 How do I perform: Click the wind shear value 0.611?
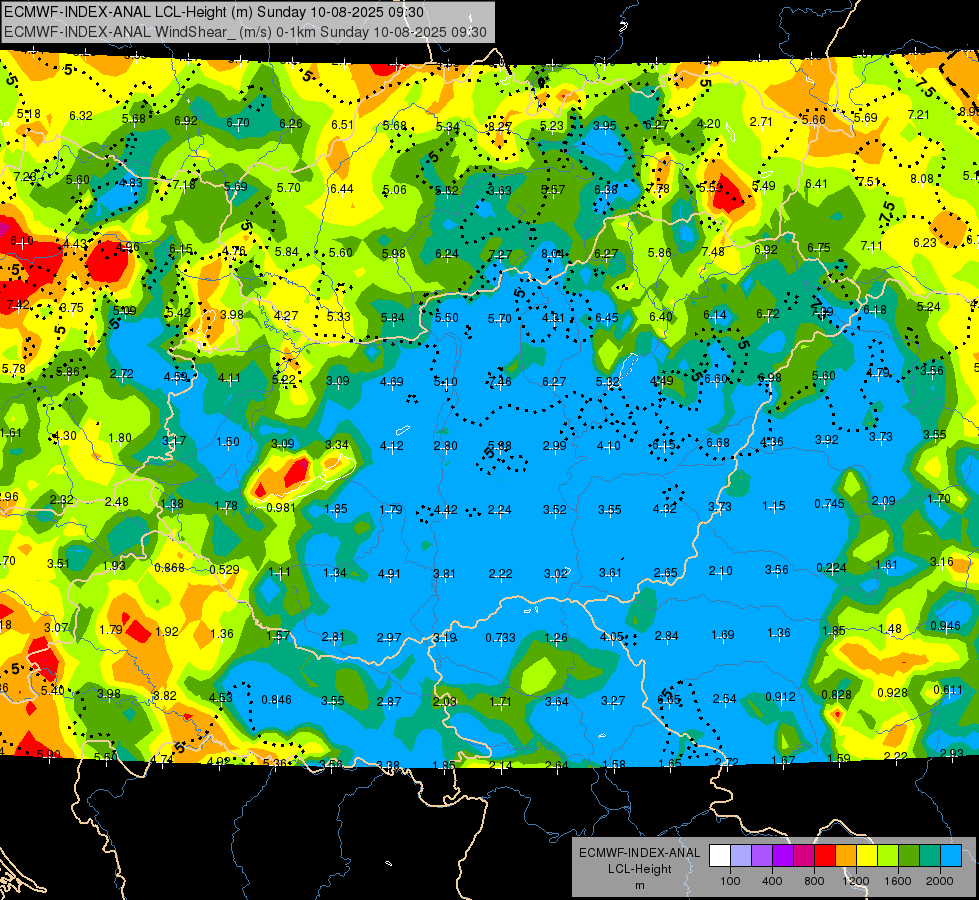point(948,690)
